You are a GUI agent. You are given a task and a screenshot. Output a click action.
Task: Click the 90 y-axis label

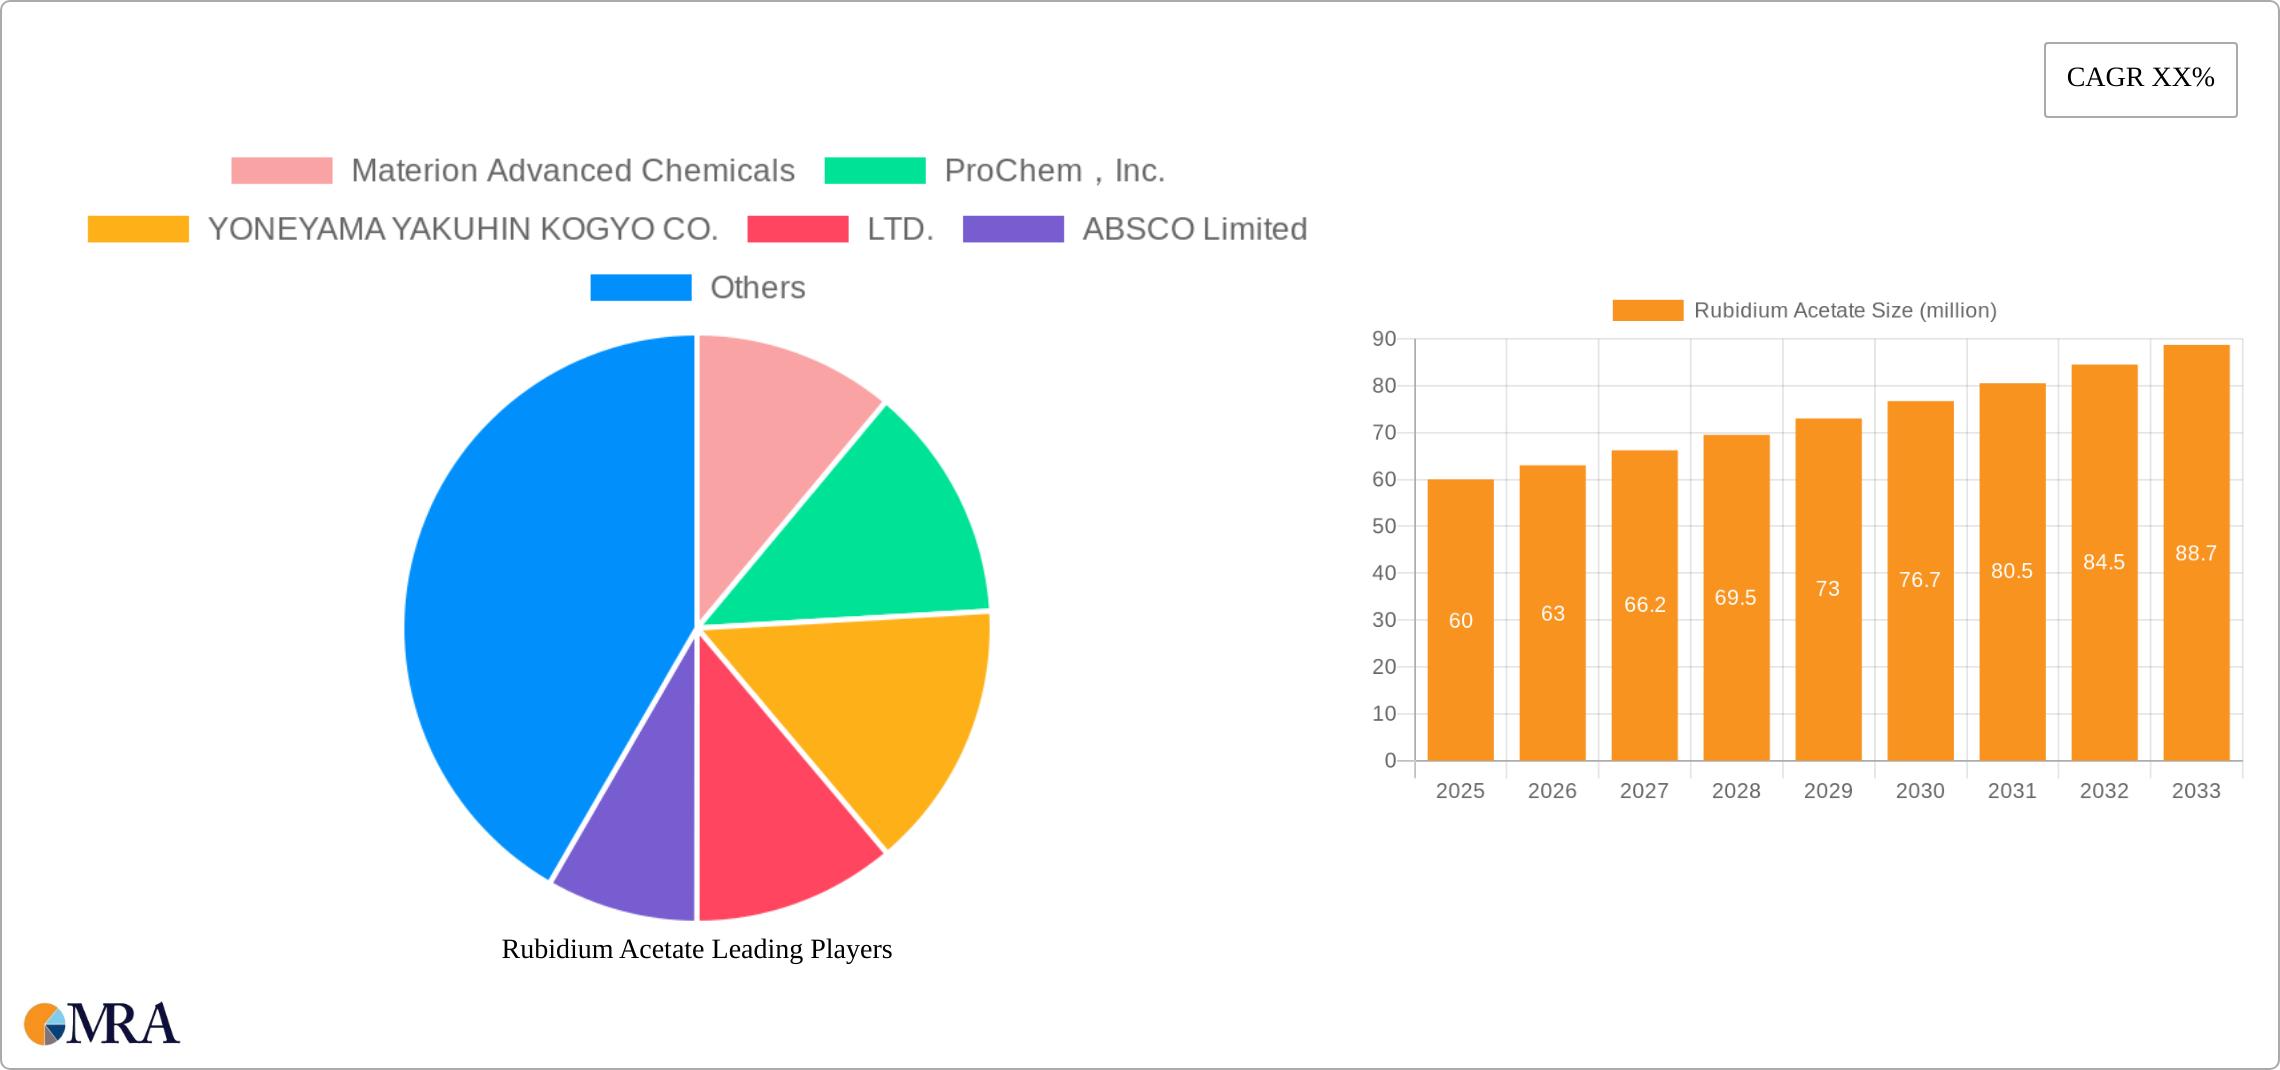tap(1384, 339)
